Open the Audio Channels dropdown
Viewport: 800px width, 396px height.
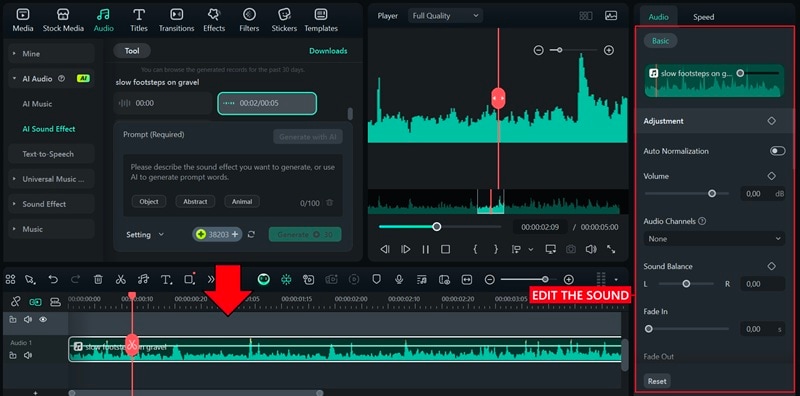714,238
